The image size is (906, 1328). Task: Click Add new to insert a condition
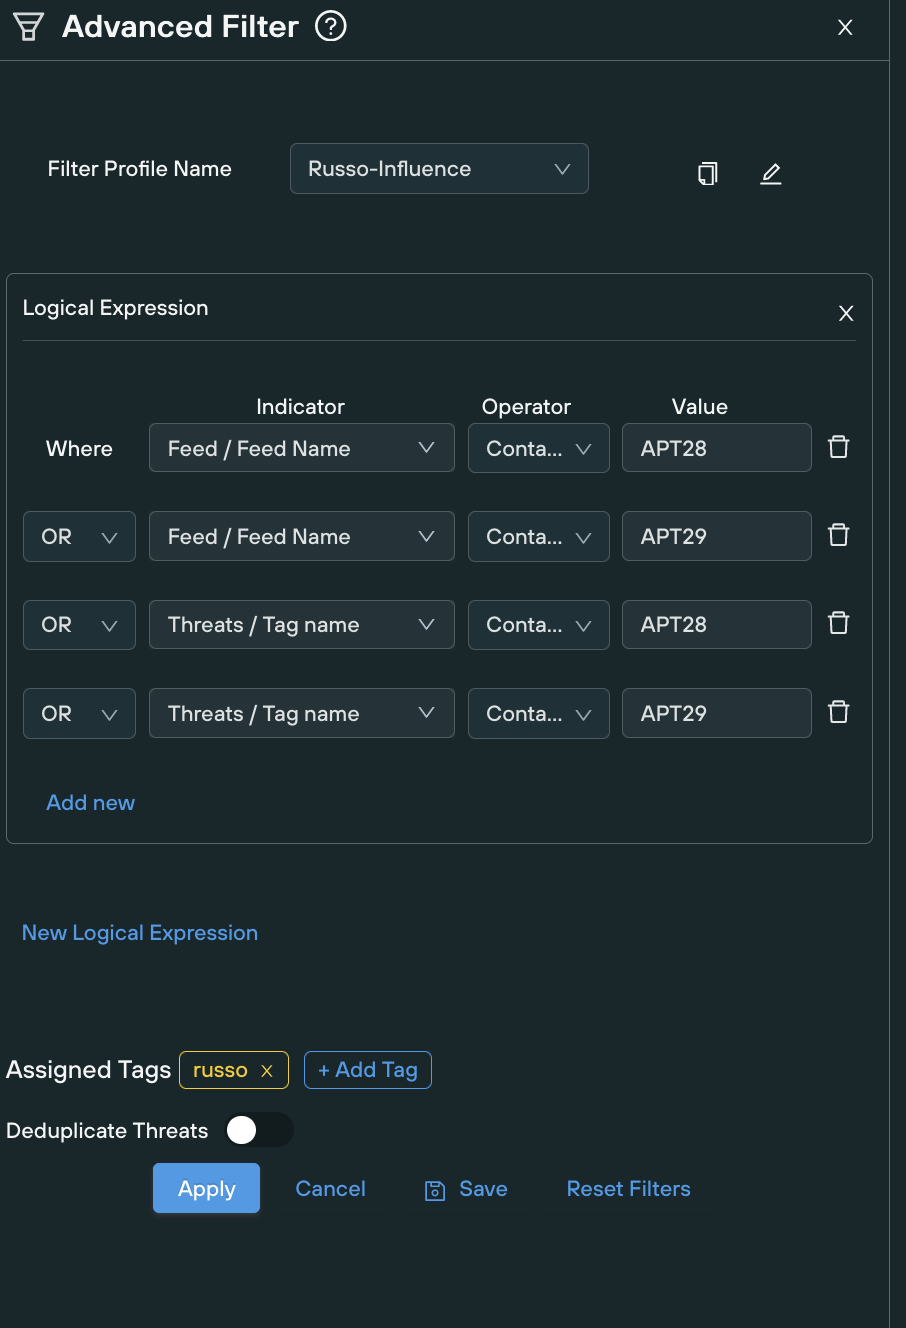coord(90,802)
